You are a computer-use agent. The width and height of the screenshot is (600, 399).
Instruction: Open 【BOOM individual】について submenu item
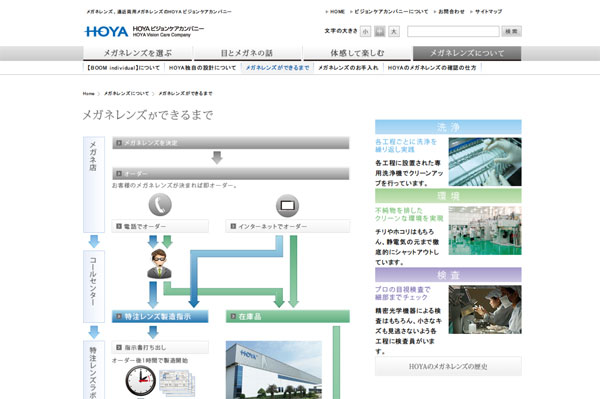point(123,68)
